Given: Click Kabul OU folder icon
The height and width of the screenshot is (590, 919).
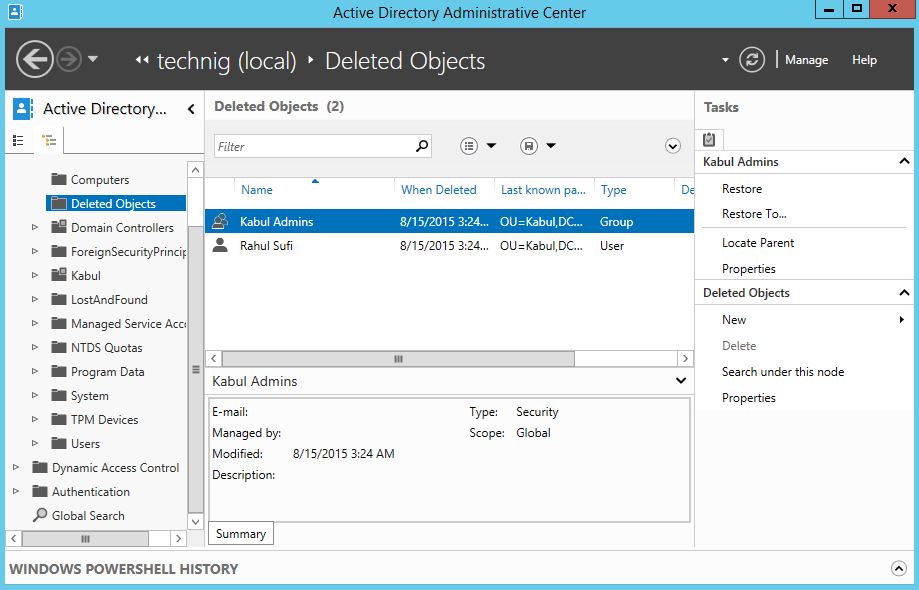Looking at the screenshot, I should pyautogui.click(x=59, y=275).
